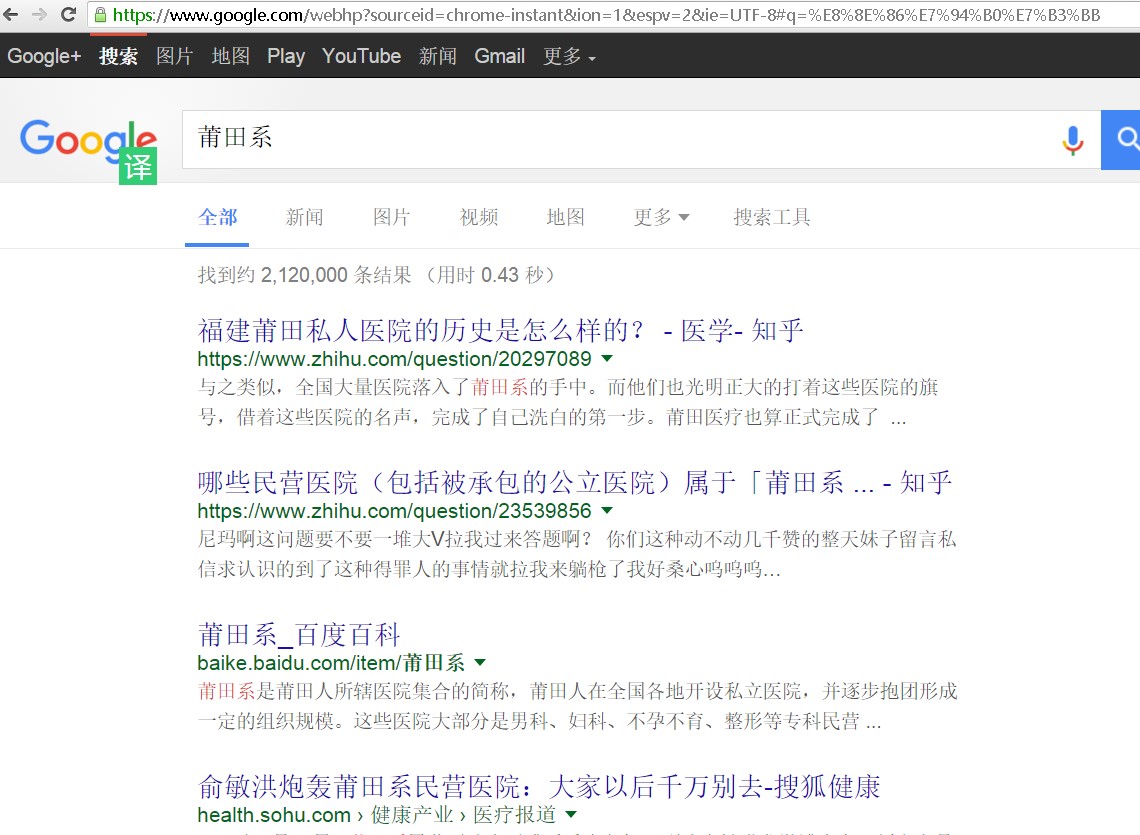Click the browser back arrow
Image resolution: width=1140 pixels, height=835 pixels.
coord(11,14)
